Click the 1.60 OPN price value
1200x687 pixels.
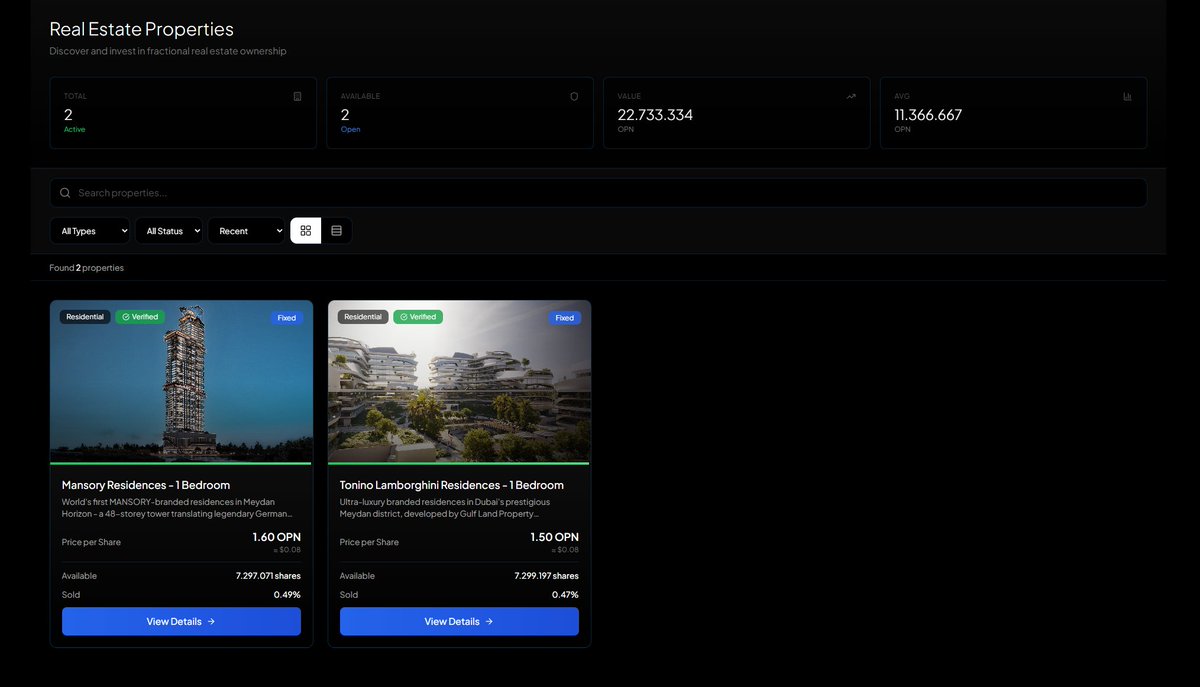point(276,537)
